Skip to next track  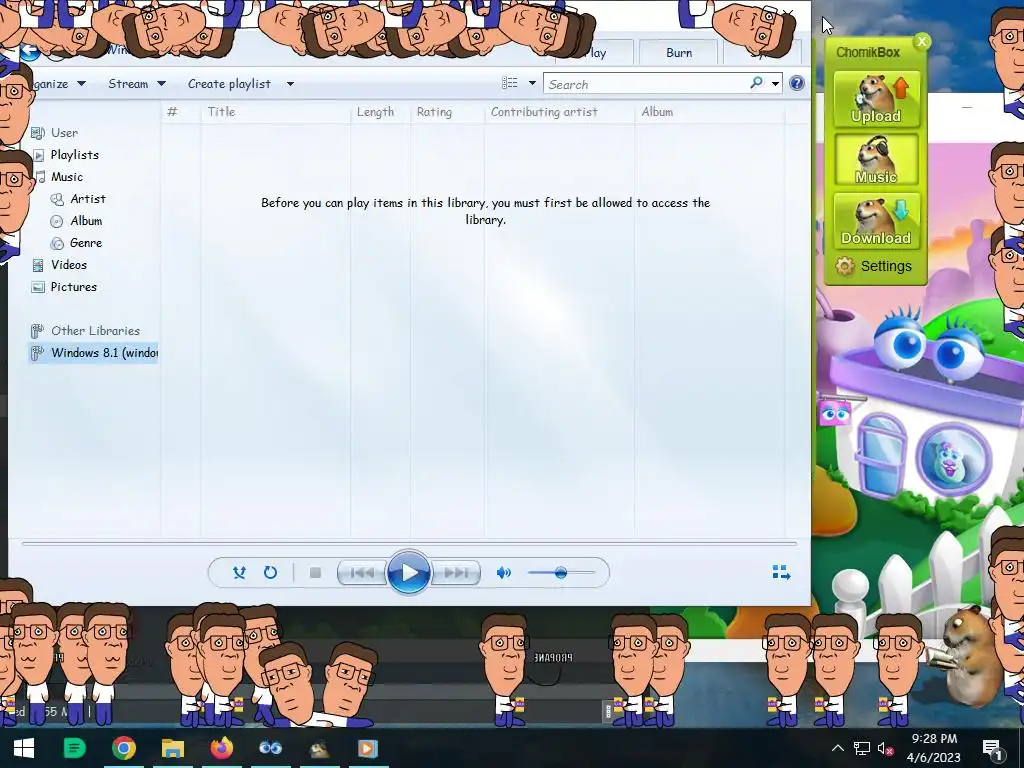[x=456, y=573]
